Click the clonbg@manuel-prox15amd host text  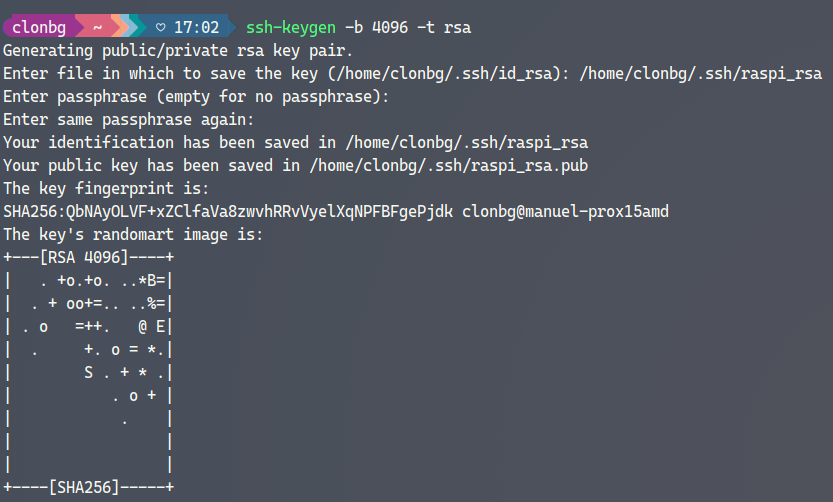point(565,211)
